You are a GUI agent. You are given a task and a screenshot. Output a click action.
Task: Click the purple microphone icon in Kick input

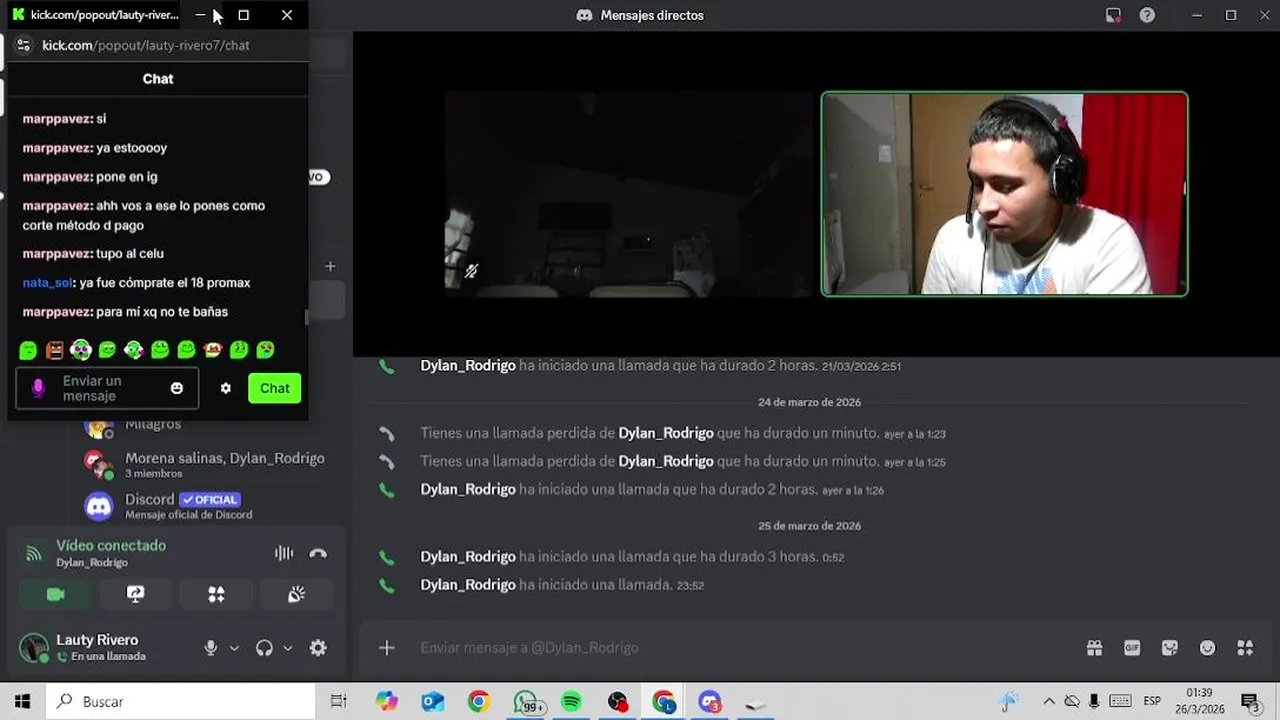39,388
